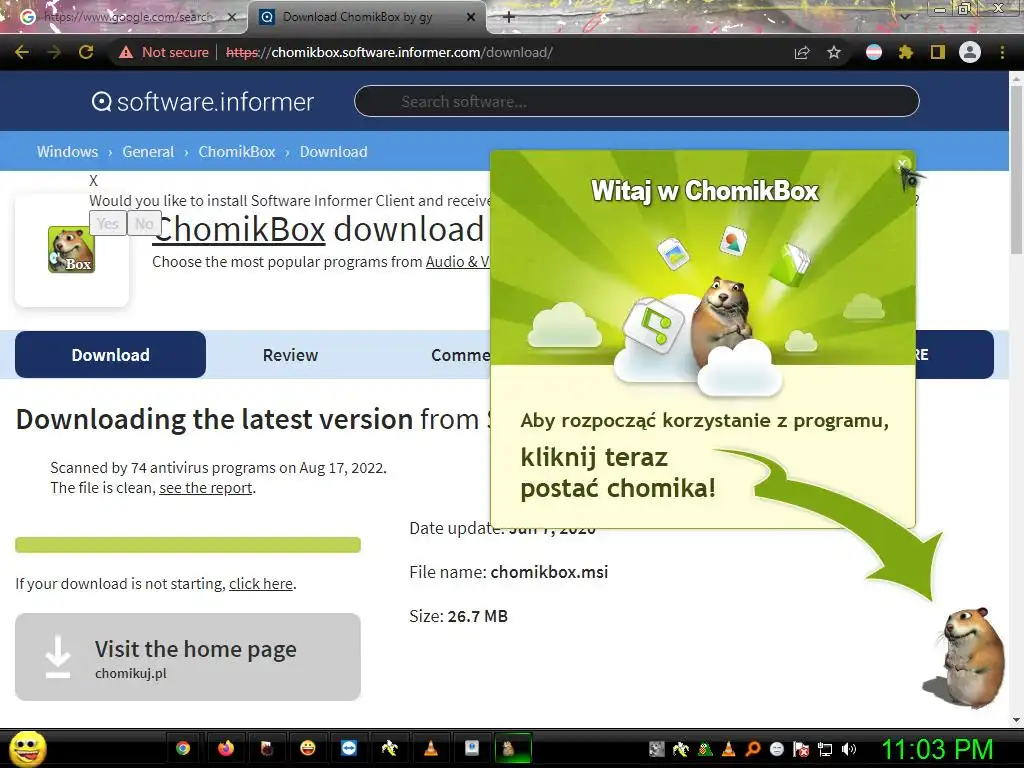Open the Extensions puzzle piece menu
Viewport: 1024px width, 768px height.
point(906,52)
